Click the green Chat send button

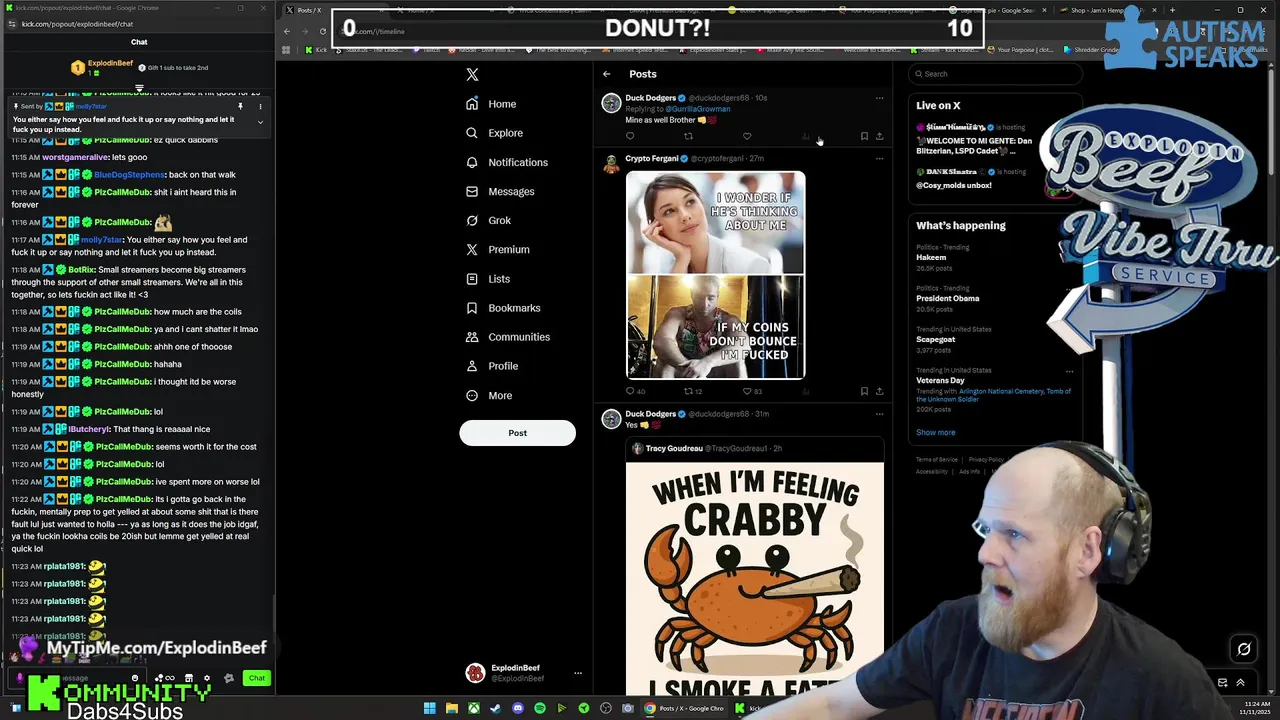pyautogui.click(x=257, y=678)
